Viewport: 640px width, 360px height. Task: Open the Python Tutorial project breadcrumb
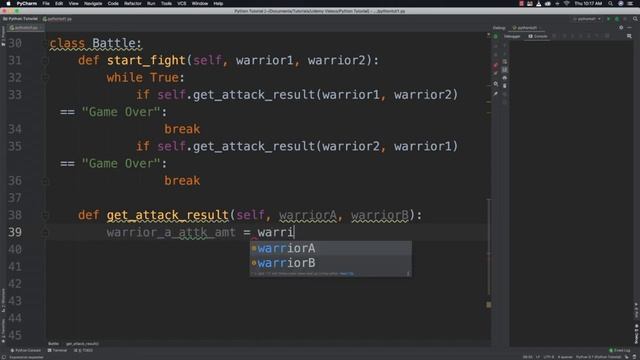pyautogui.click(x=20, y=19)
